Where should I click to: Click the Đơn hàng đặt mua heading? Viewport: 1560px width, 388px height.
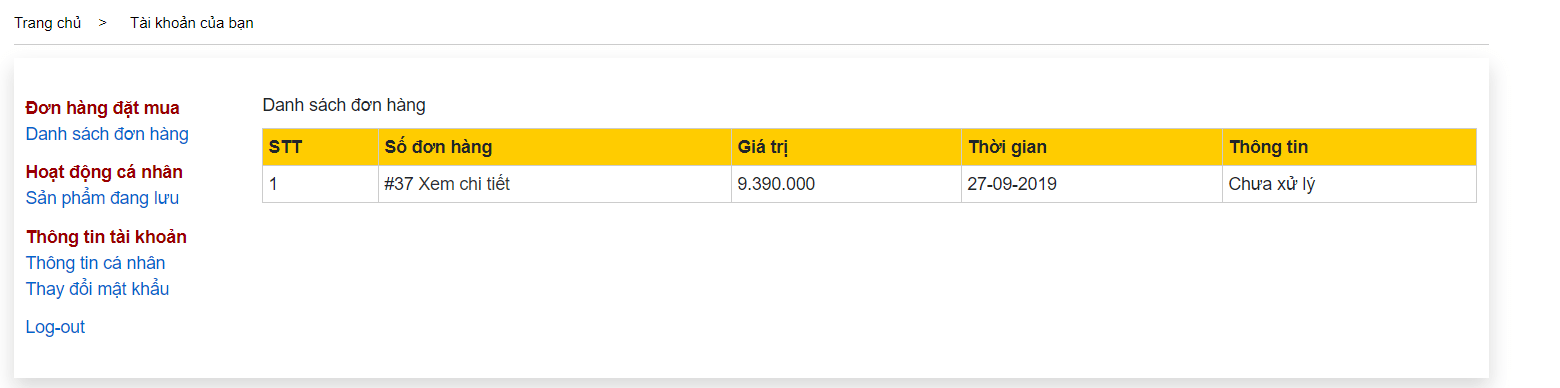[x=102, y=108]
